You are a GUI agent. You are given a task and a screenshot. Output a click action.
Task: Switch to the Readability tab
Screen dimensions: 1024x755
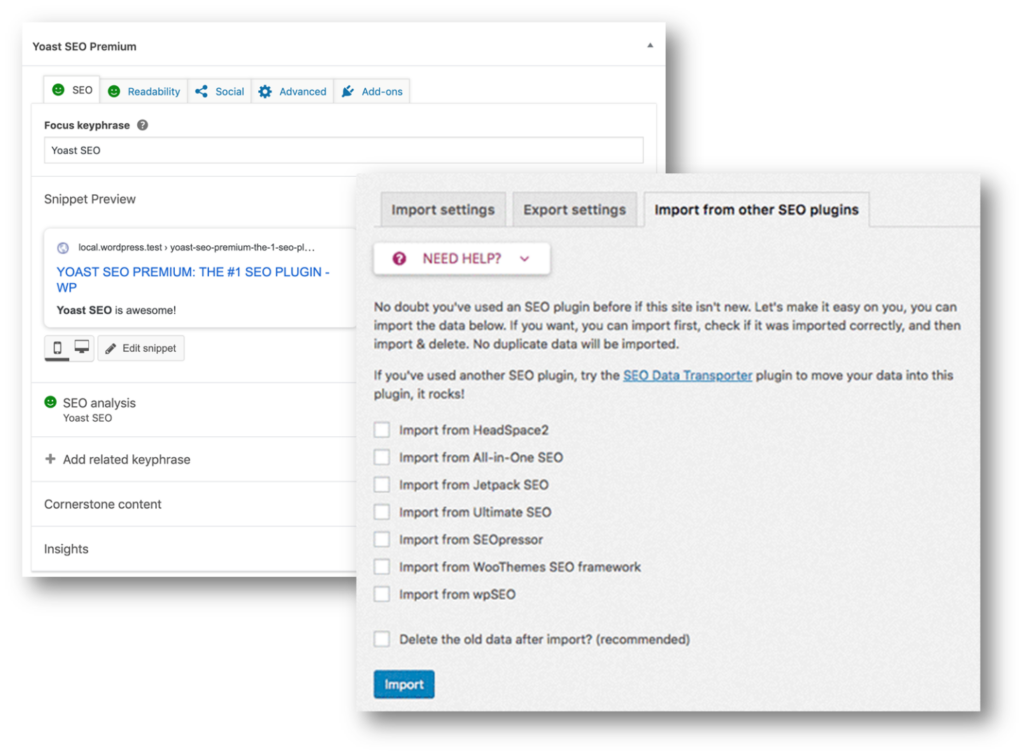[144, 91]
